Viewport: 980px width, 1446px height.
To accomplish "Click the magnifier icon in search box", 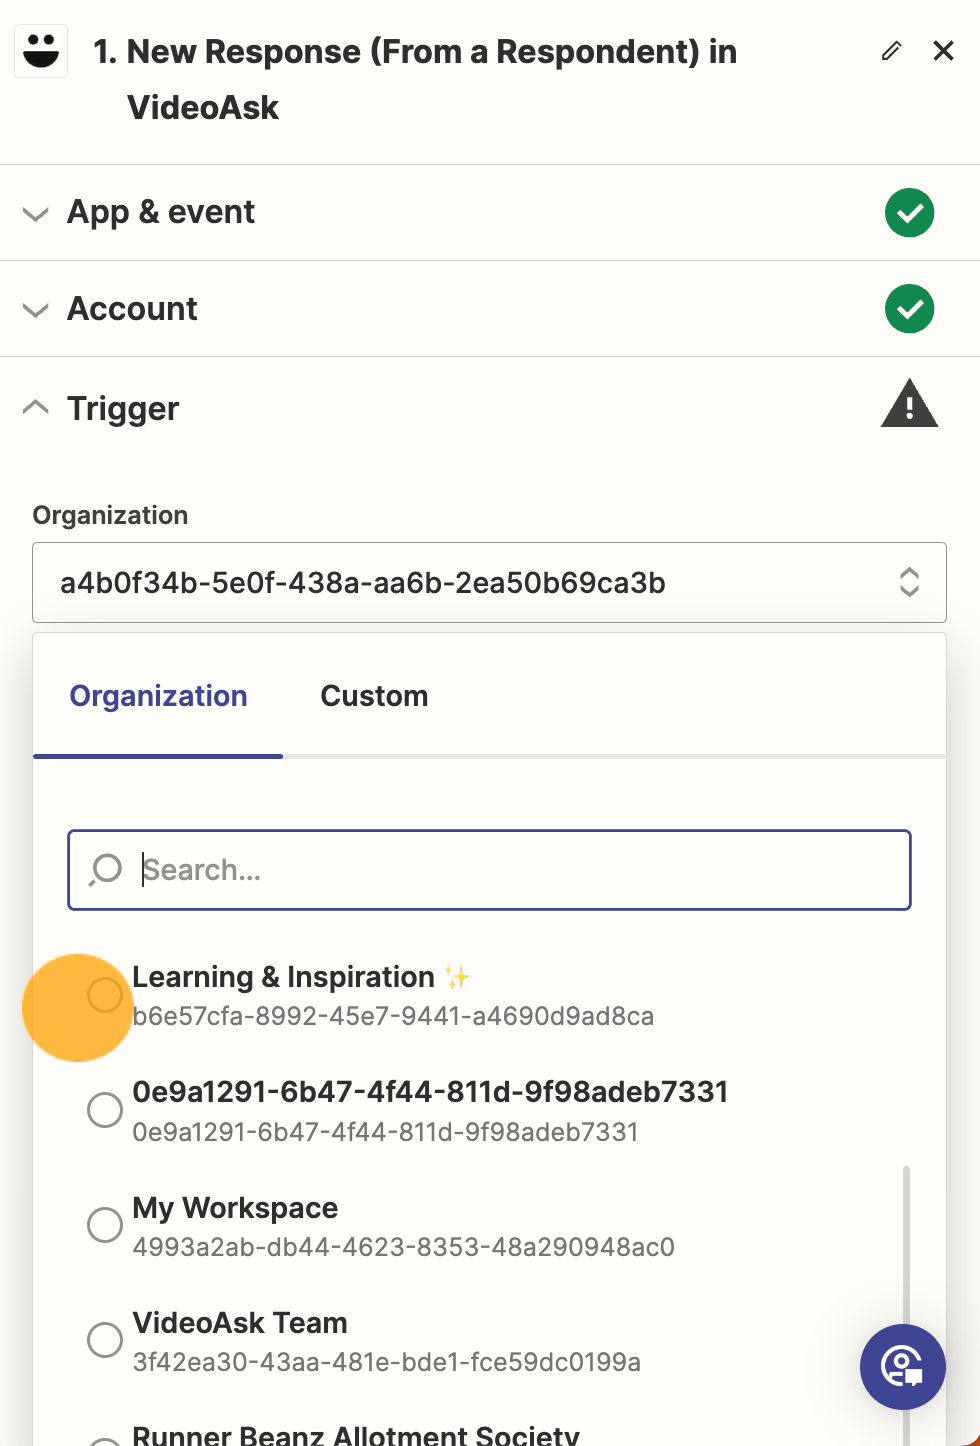I will (x=105, y=870).
